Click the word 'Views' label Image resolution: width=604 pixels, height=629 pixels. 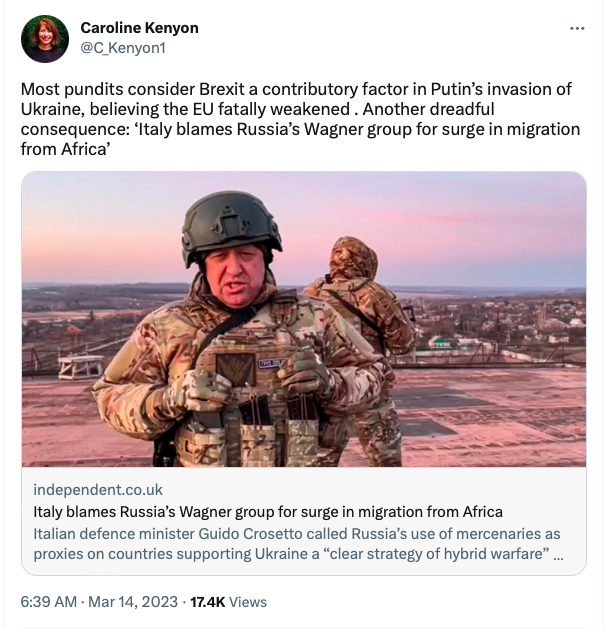[x=248, y=602]
